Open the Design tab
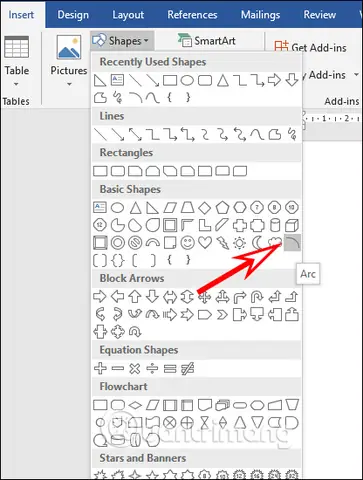The width and height of the screenshot is (363, 480). pos(73,15)
